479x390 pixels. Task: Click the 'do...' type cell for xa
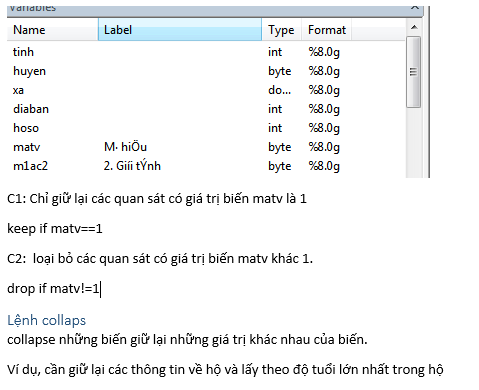click(x=280, y=90)
